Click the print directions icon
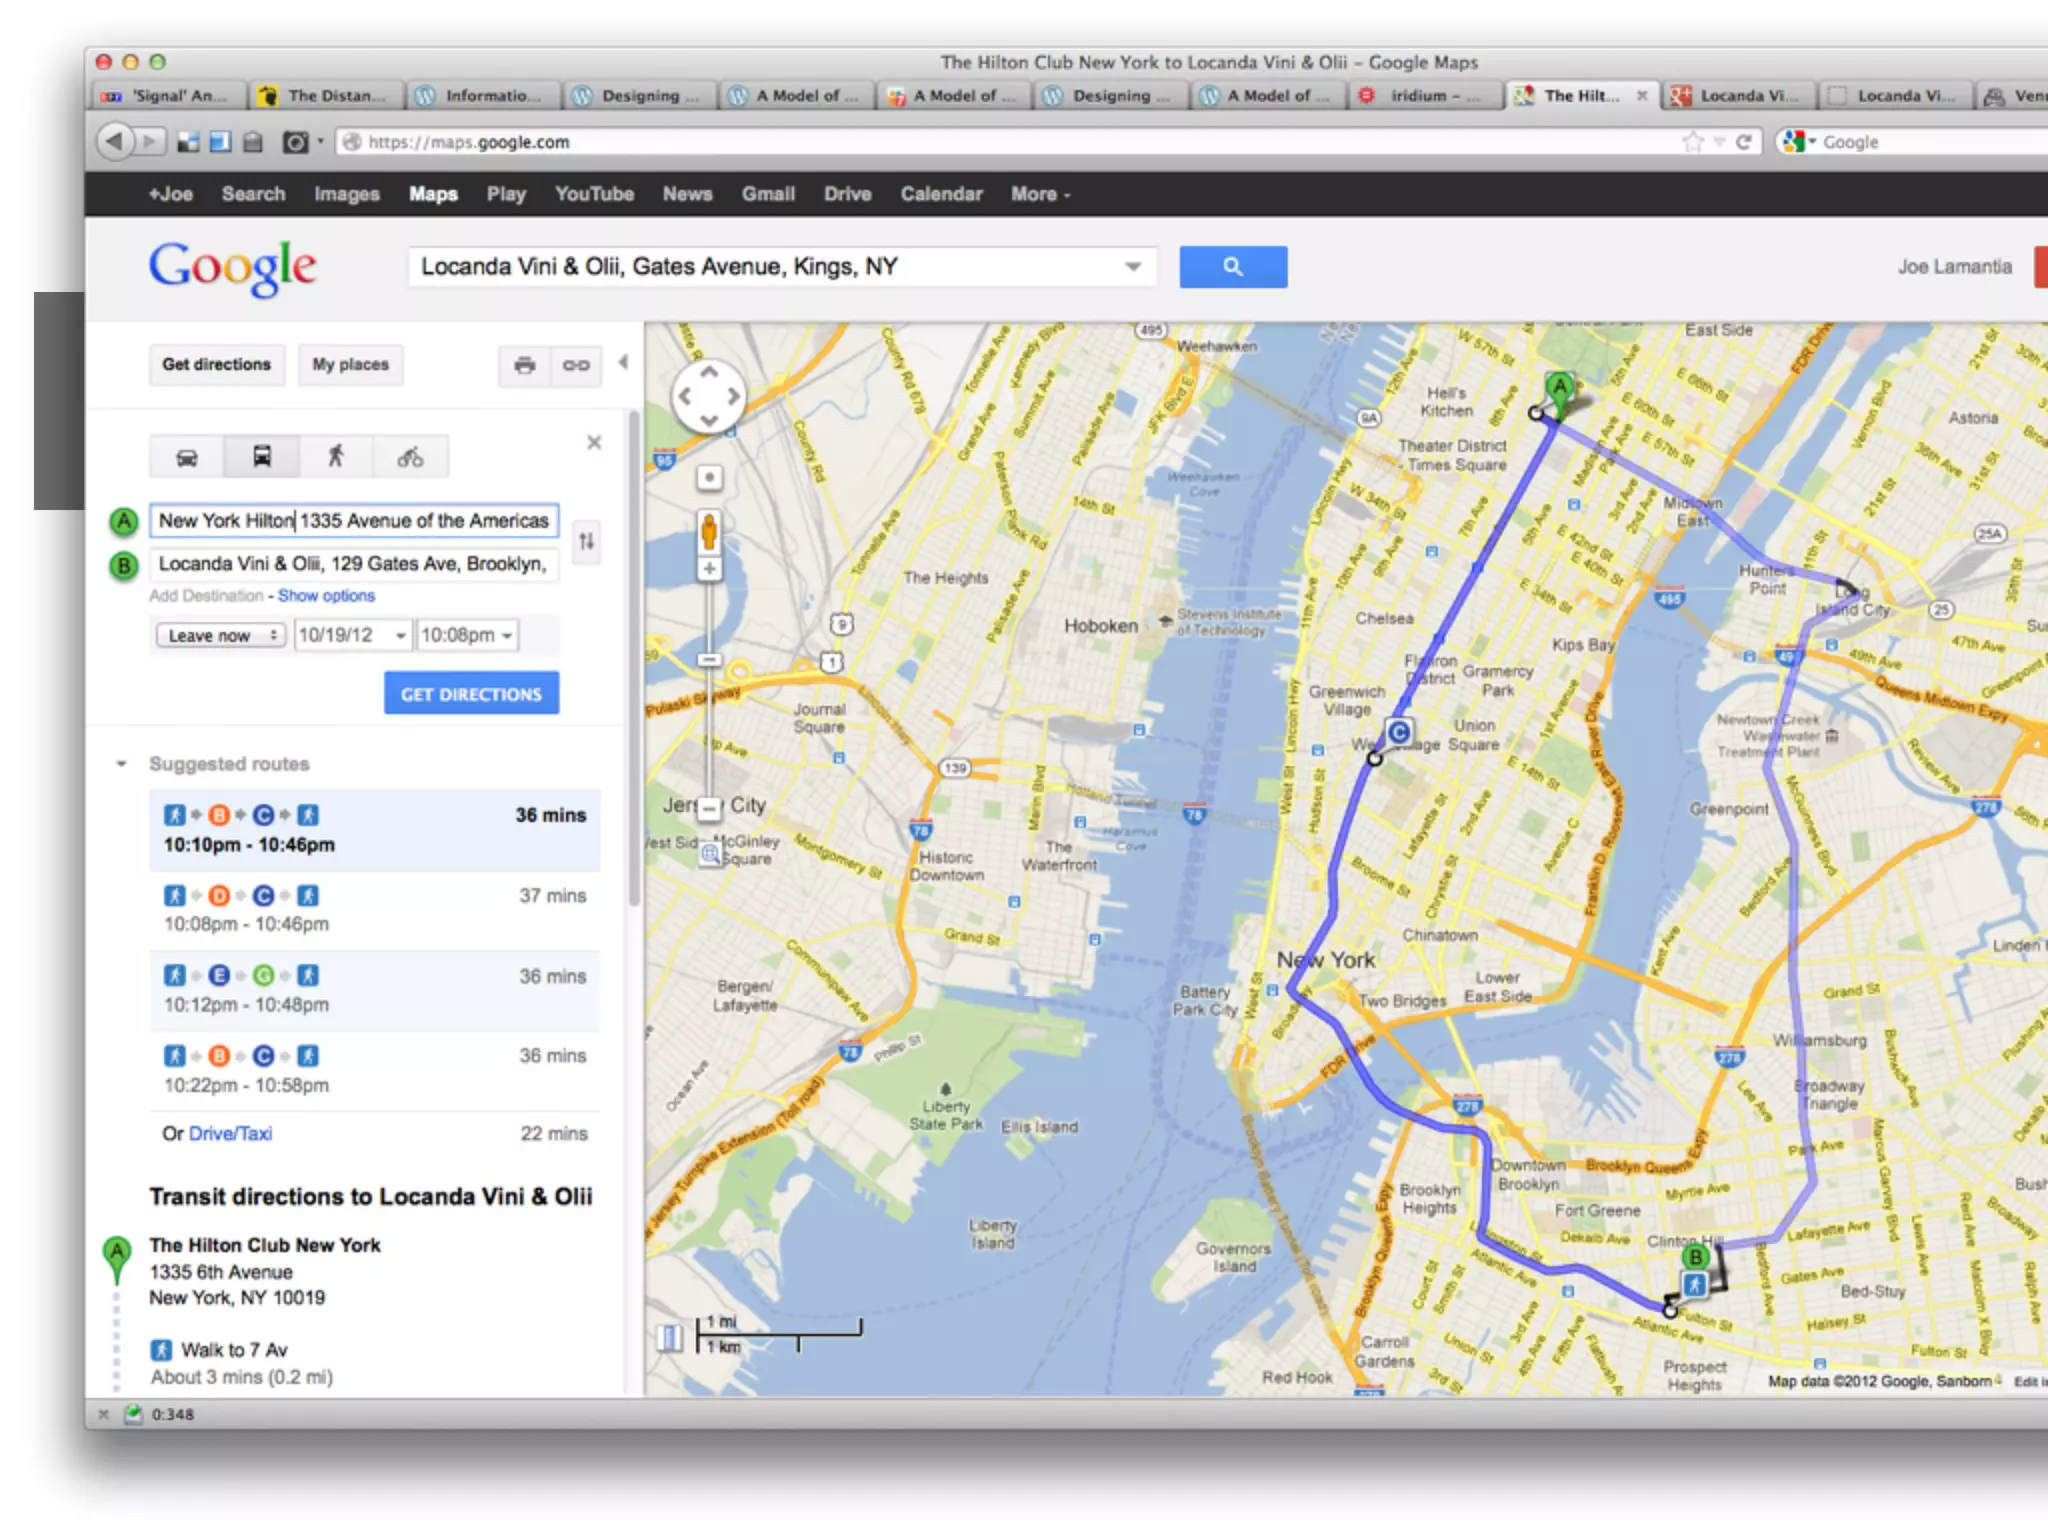The height and width of the screenshot is (1536, 2048). point(524,365)
